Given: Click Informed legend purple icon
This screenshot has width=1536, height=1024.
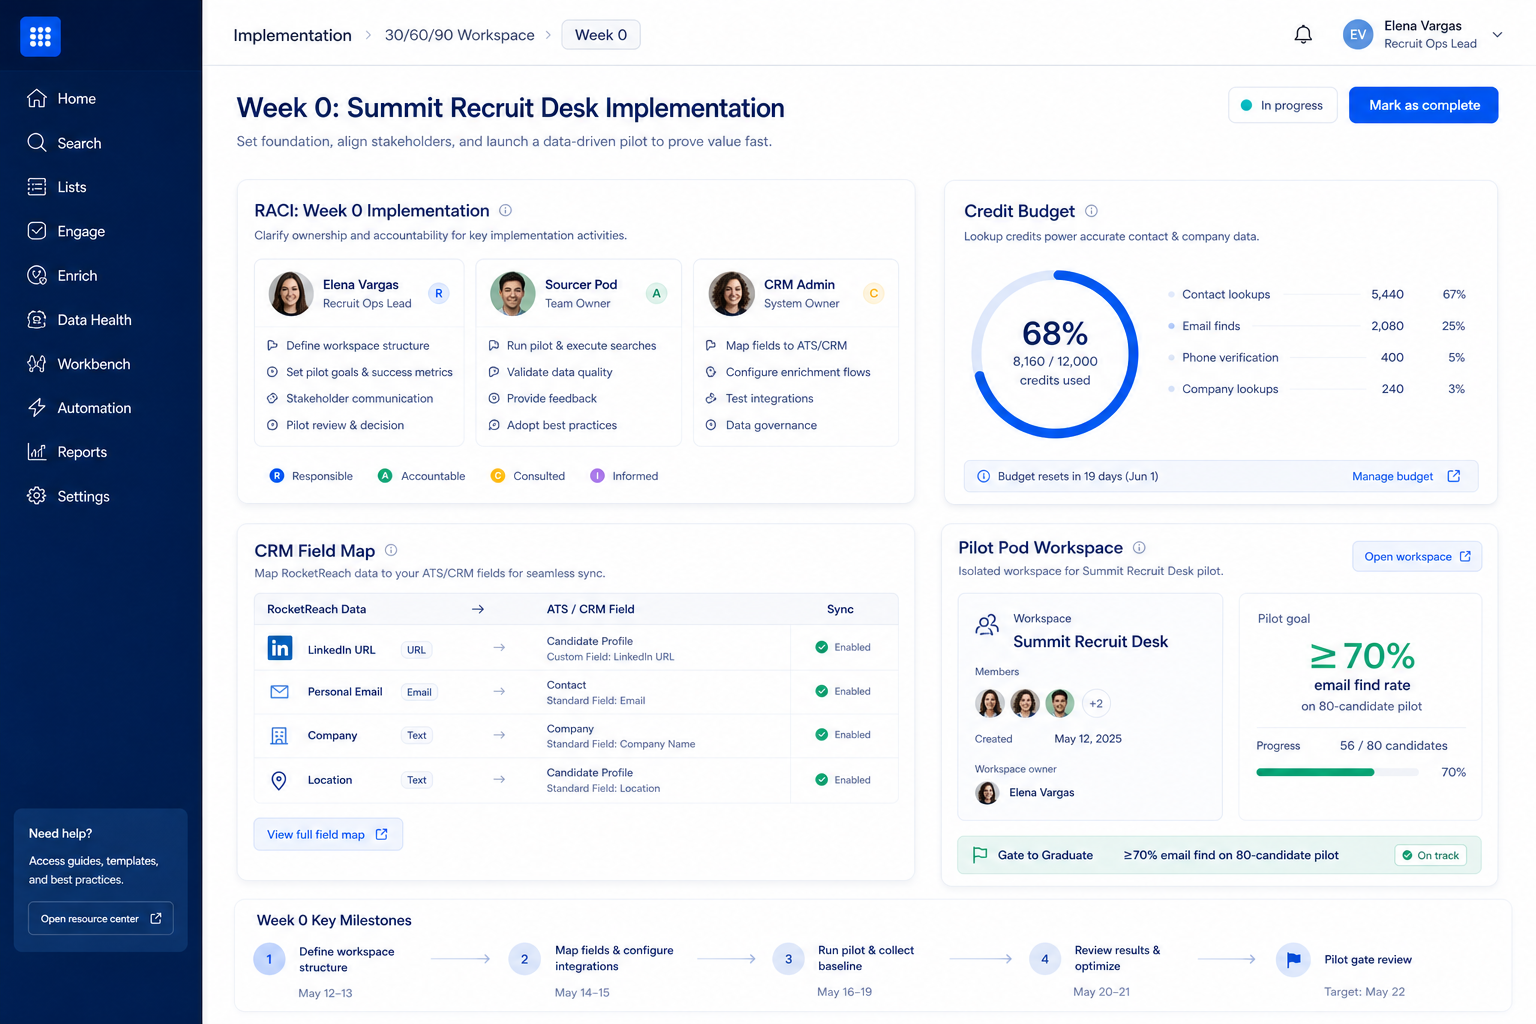Looking at the screenshot, I should pyautogui.click(x=597, y=476).
